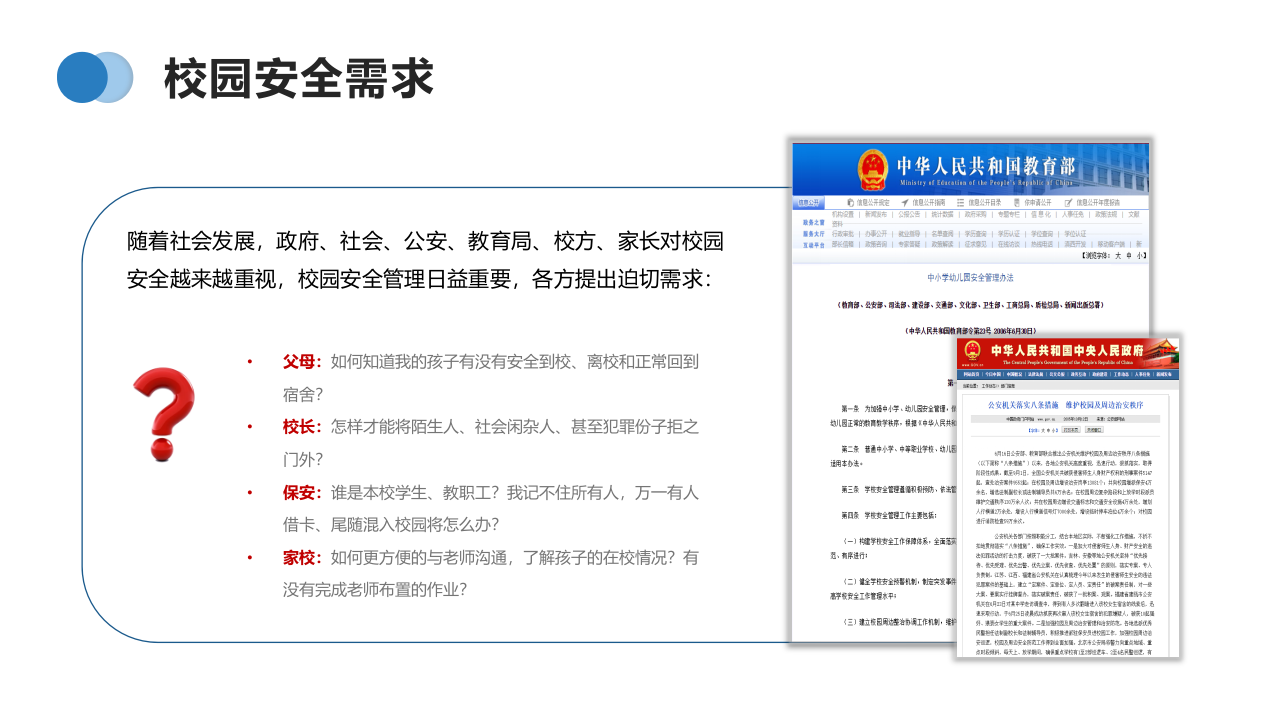
Task: Click the national emblem on the Central Government banner
Action: point(972,351)
